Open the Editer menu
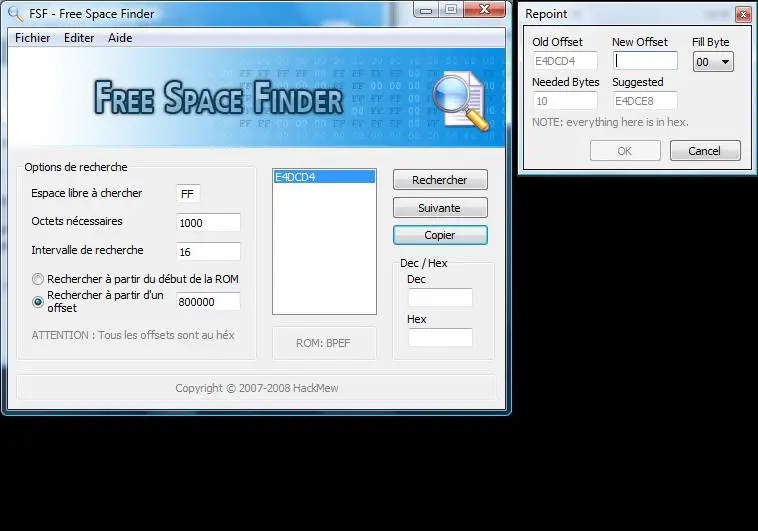Image resolution: width=758 pixels, height=531 pixels. click(79, 38)
